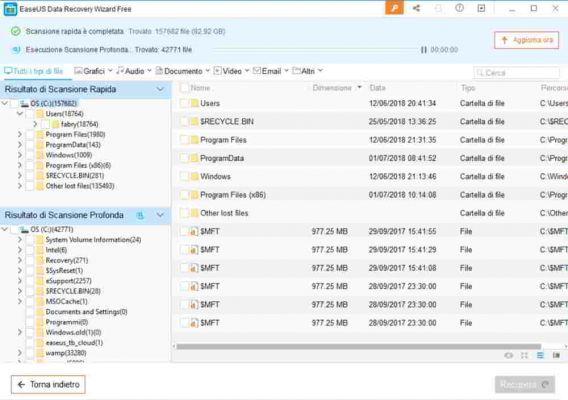Expand the fabry(18764) tree node
Image resolution: width=568 pixels, height=400 pixels.
(x=35, y=124)
